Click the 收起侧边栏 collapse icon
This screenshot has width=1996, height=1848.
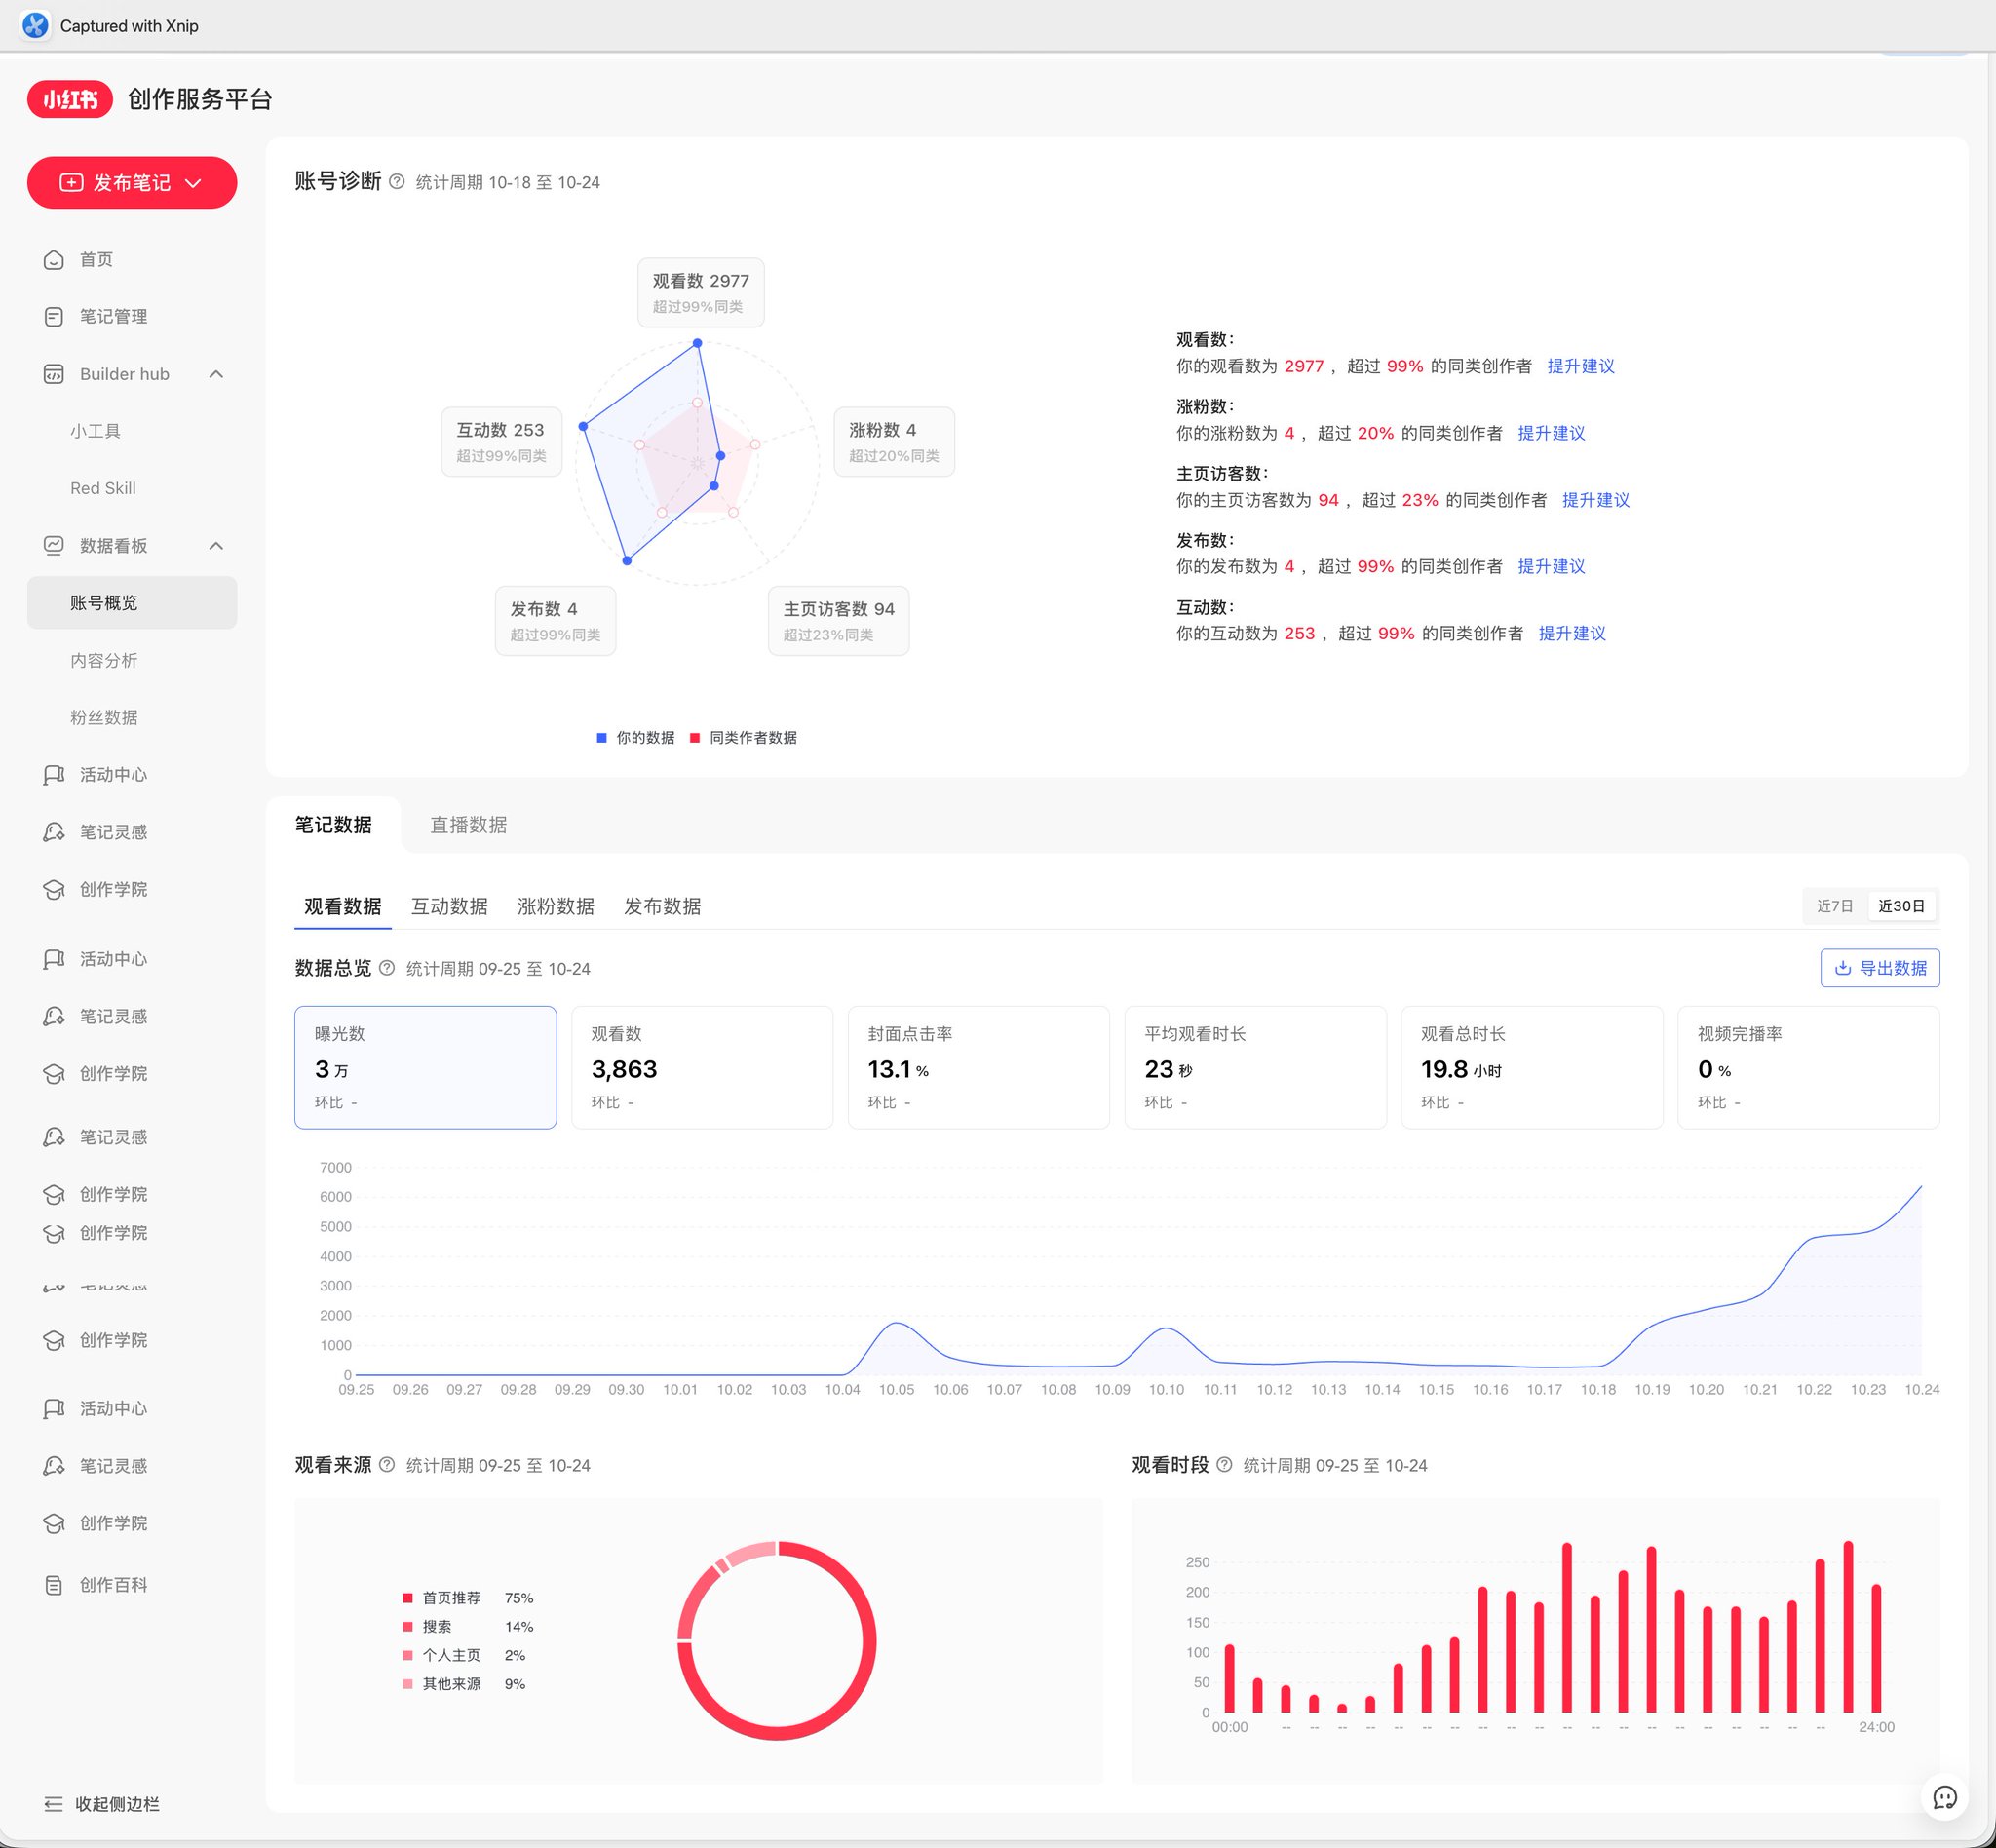click(x=54, y=1804)
